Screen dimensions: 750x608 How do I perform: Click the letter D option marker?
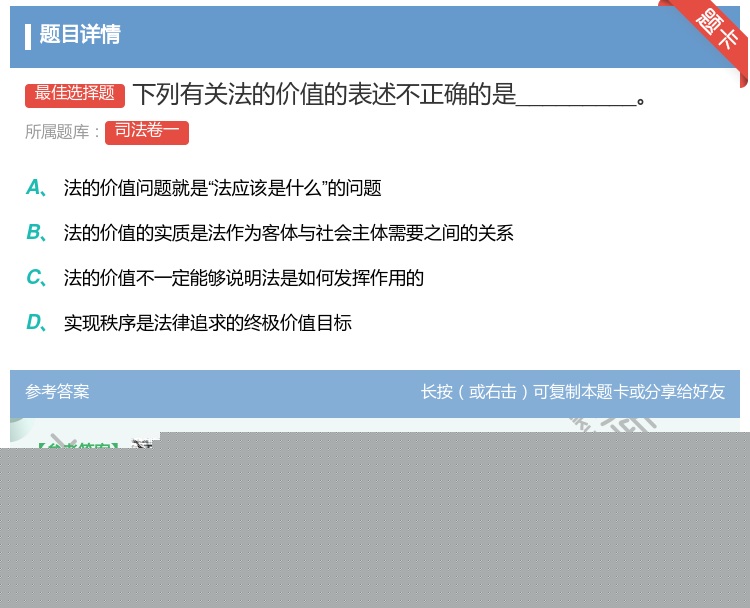[x=36, y=322]
